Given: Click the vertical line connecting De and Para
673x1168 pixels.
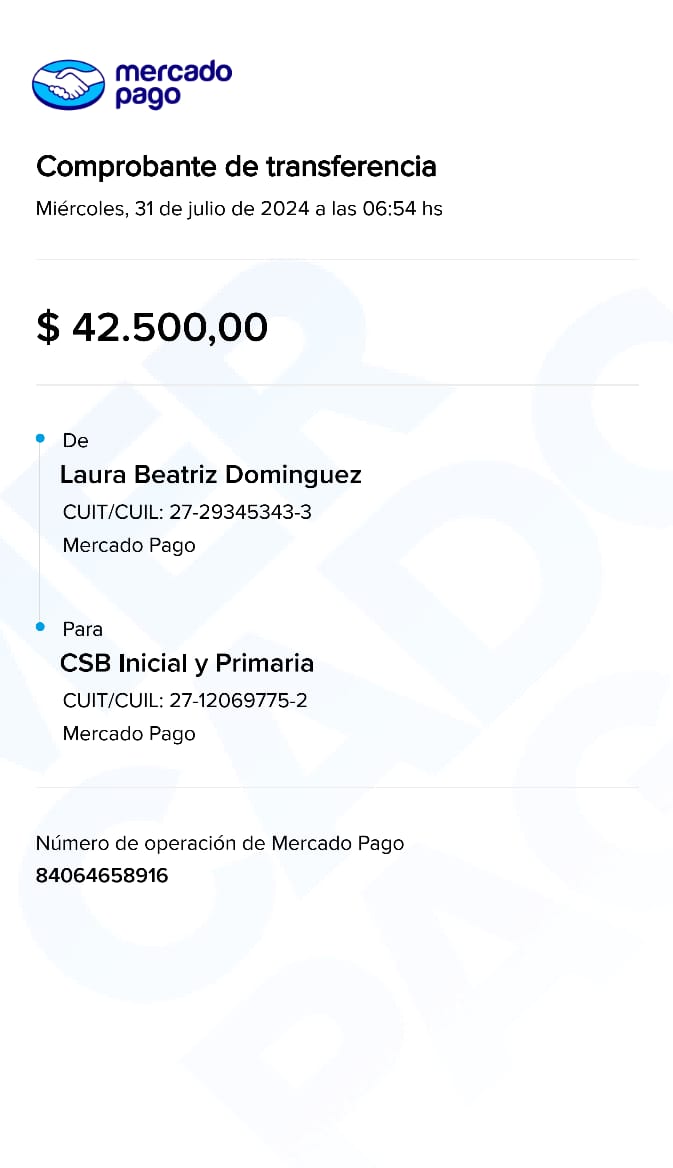Looking at the screenshot, I should click(40, 533).
